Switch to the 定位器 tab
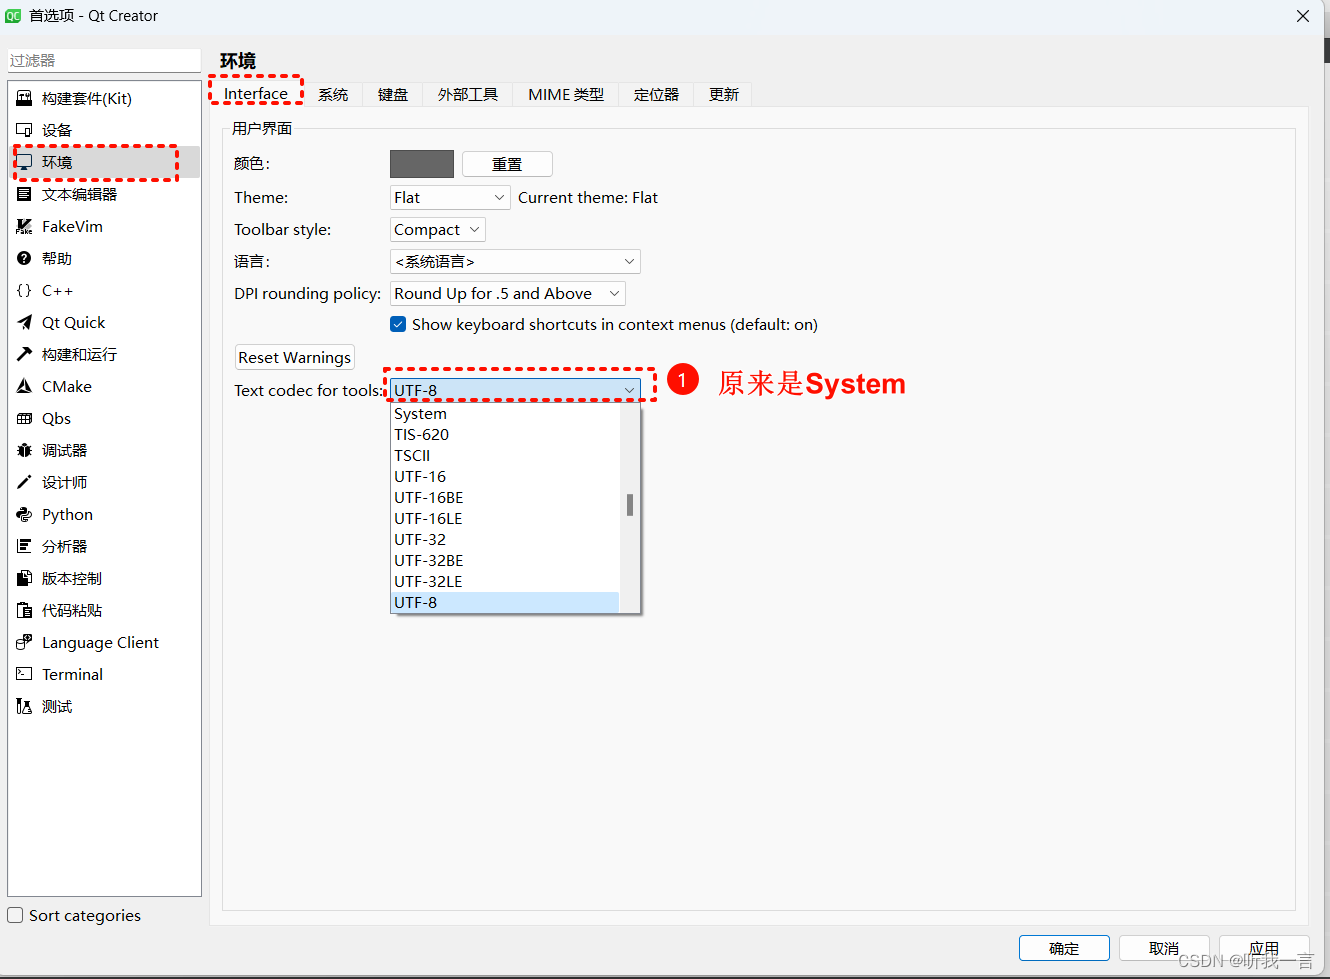 click(x=656, y=95)
